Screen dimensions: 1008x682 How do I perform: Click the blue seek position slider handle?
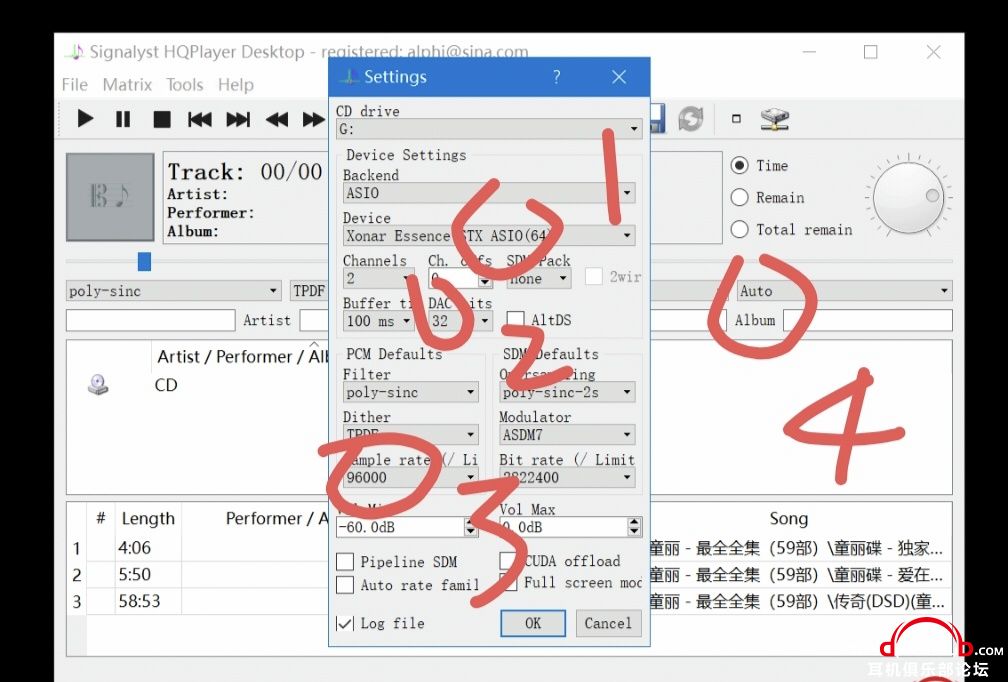(145, 262)
